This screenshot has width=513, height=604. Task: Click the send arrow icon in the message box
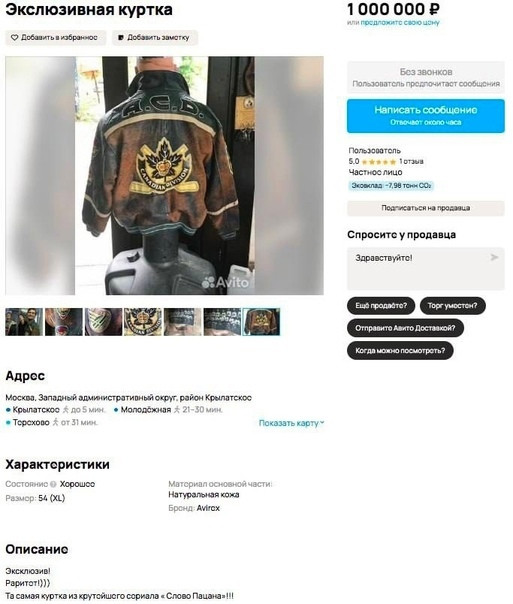tap(494, 257)
